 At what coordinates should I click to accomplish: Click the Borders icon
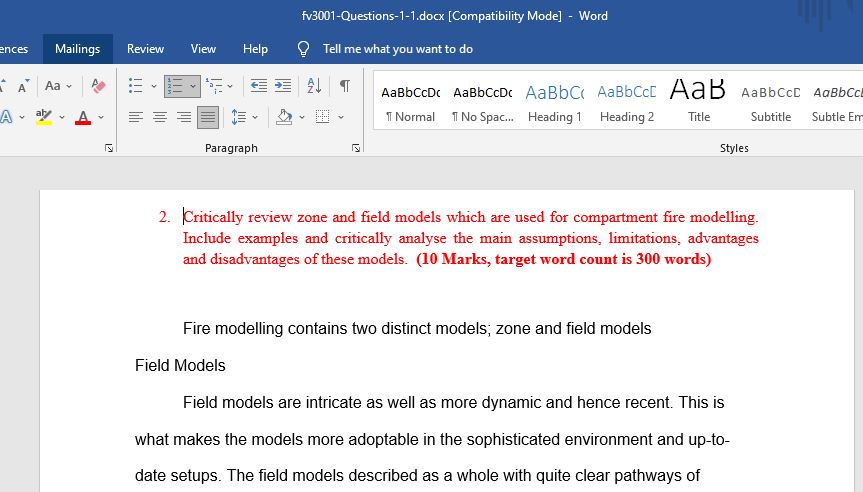point(323,117)
